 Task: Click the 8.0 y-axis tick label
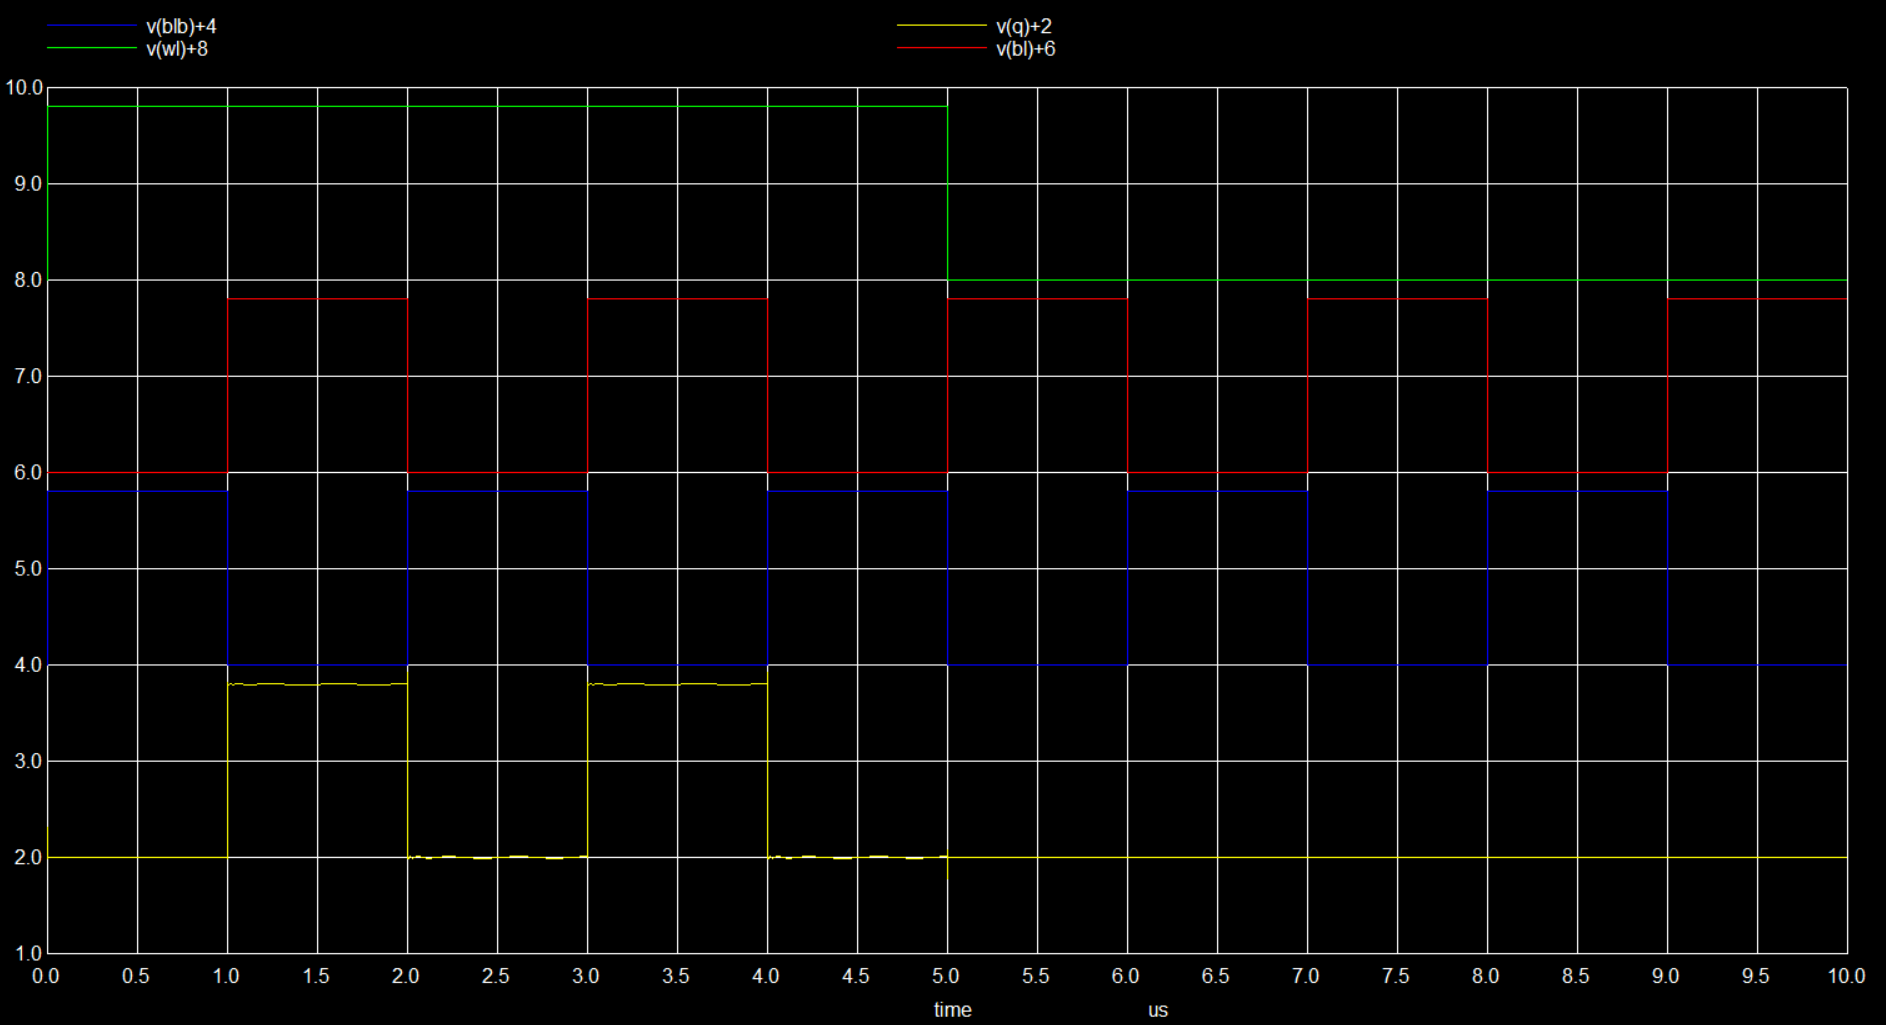pos(29,280)
